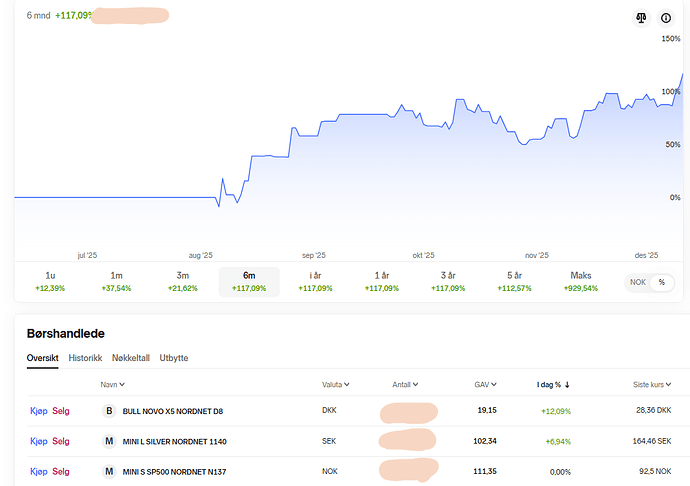Open the chart info icon

(x=666, y=18)
